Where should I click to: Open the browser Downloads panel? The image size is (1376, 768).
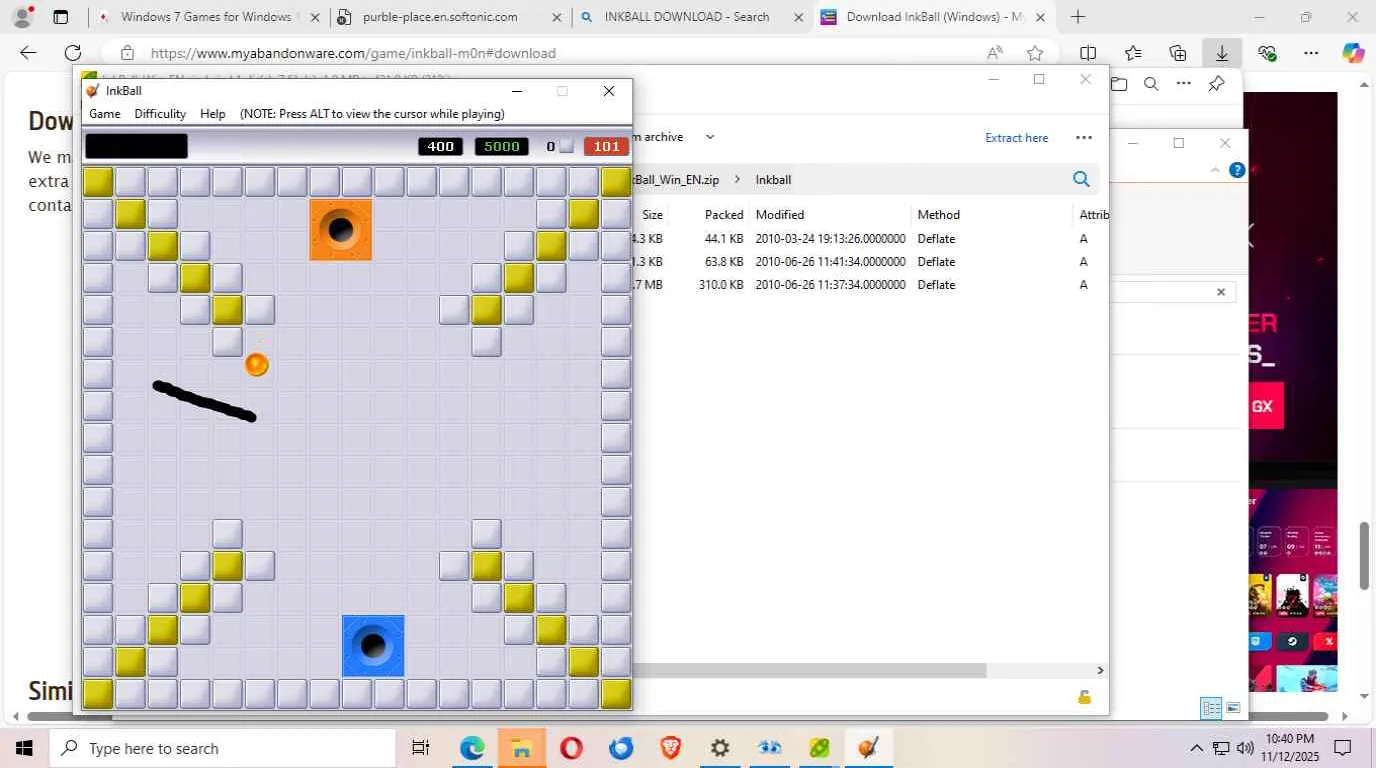click(1222, 53)
